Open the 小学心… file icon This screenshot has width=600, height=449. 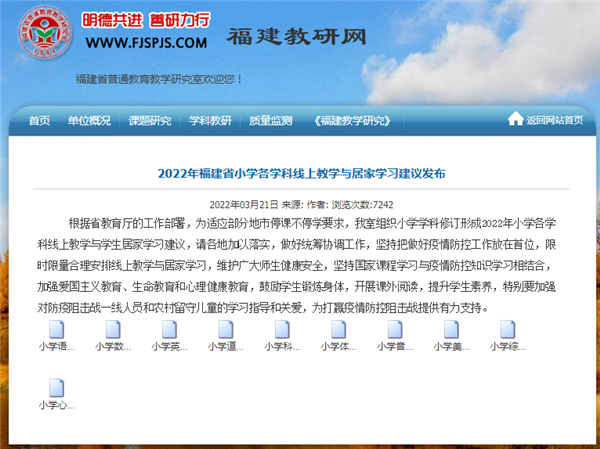tap(57, 388)
